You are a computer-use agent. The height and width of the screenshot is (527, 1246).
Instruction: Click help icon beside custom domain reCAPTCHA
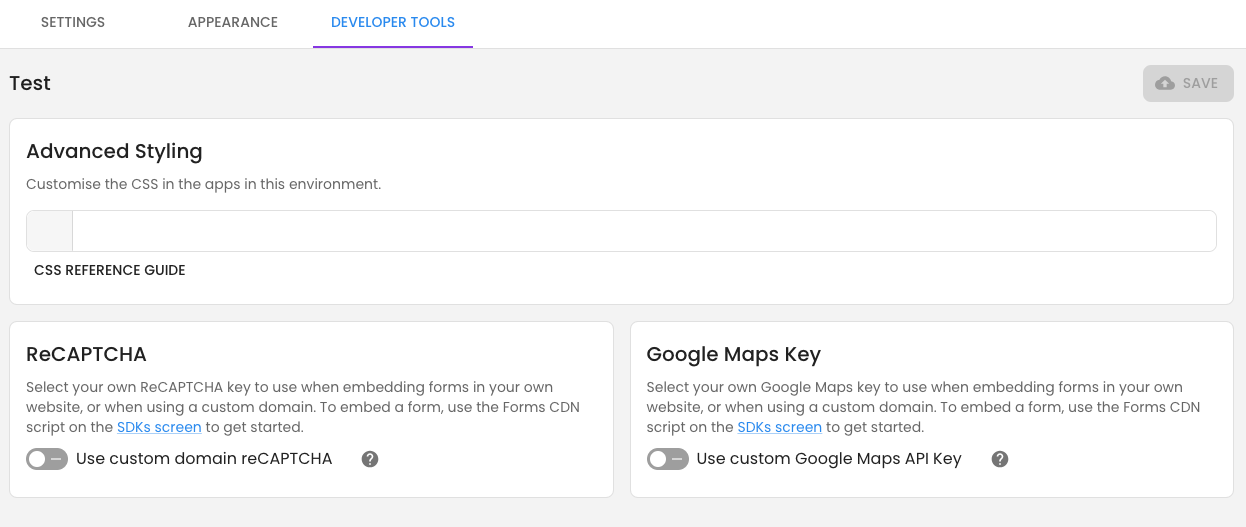[370, 459]
